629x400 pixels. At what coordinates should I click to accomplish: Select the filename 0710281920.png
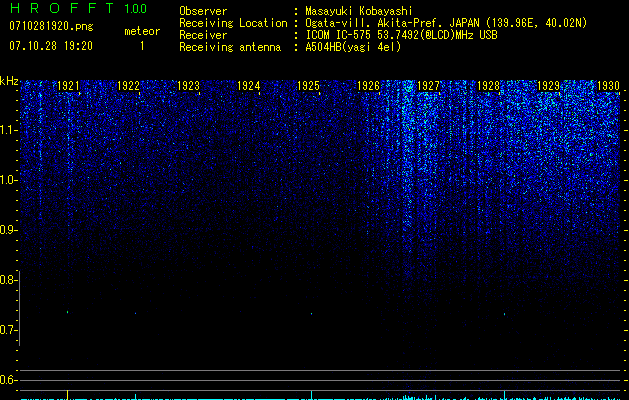(x=51, y=26)
